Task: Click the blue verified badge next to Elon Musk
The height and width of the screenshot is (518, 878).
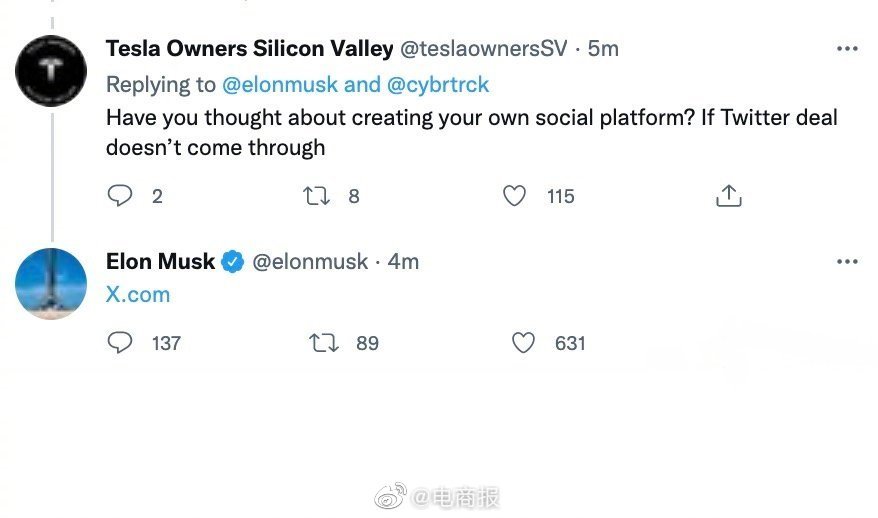Action: (x=232, y=262)
